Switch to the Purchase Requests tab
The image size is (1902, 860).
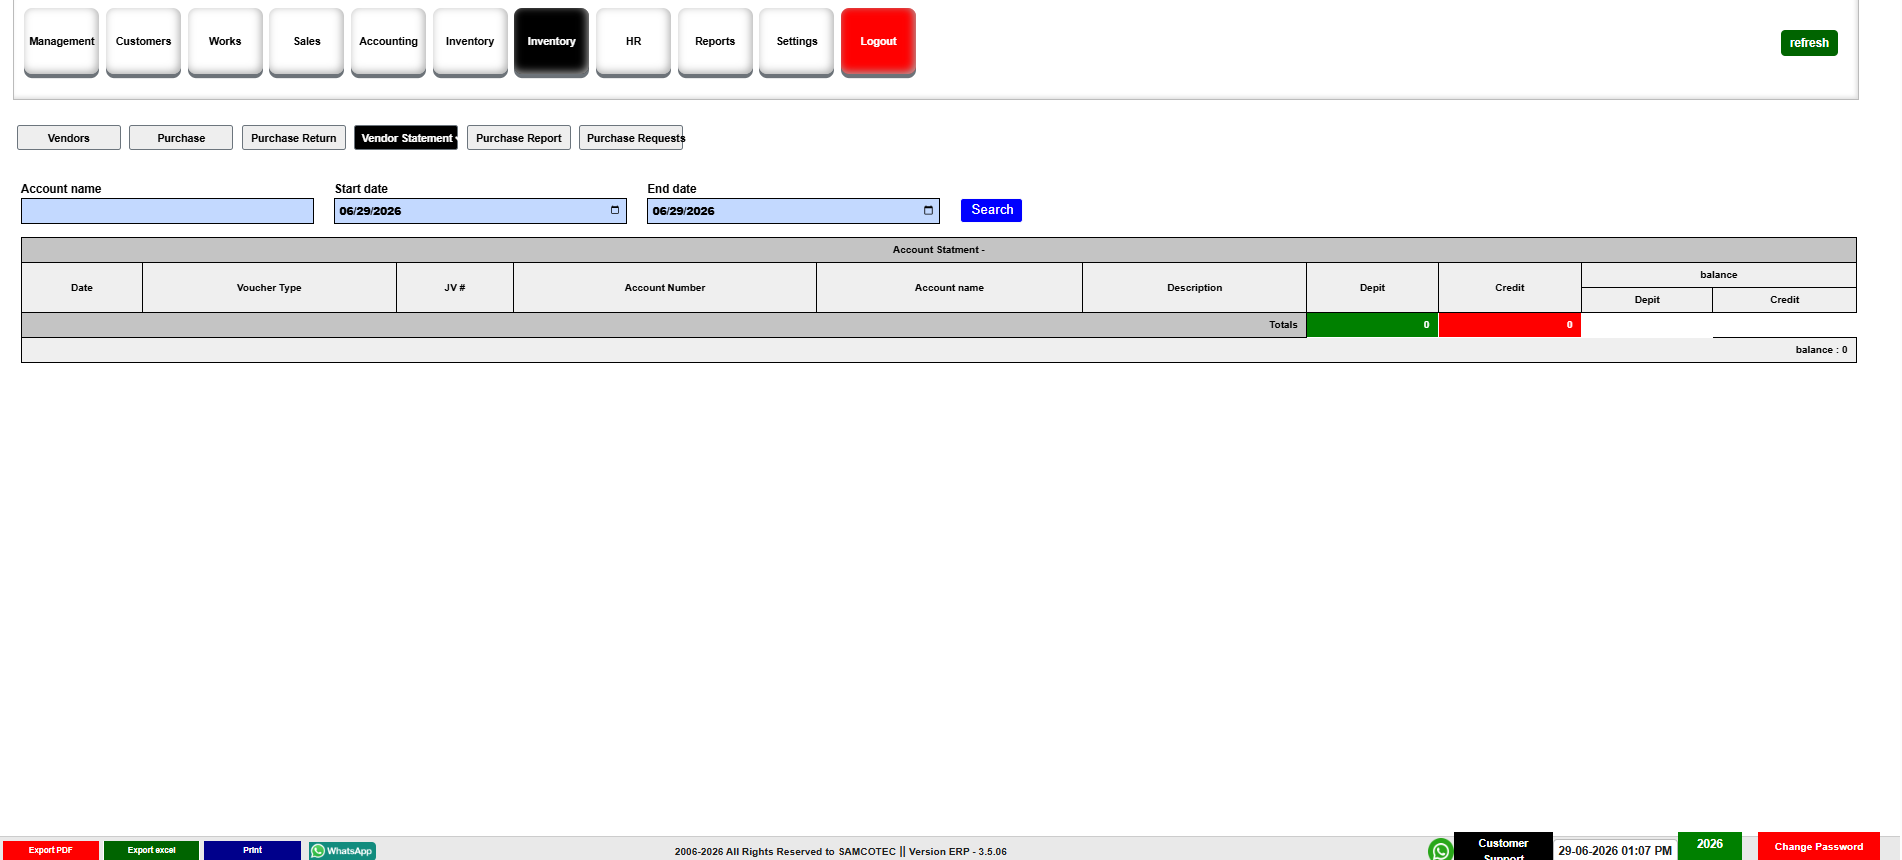[x=631, y=138]
